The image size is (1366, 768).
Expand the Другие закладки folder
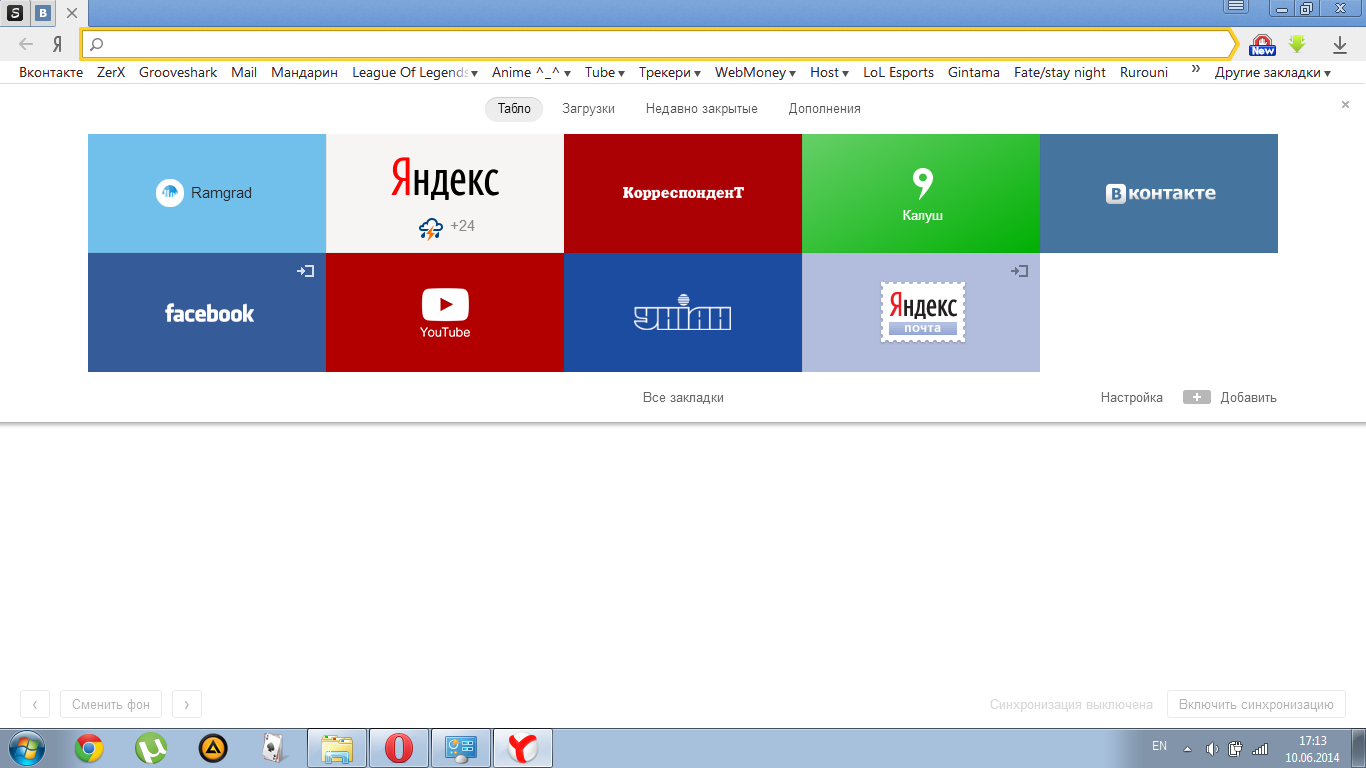click(1273, 72)
